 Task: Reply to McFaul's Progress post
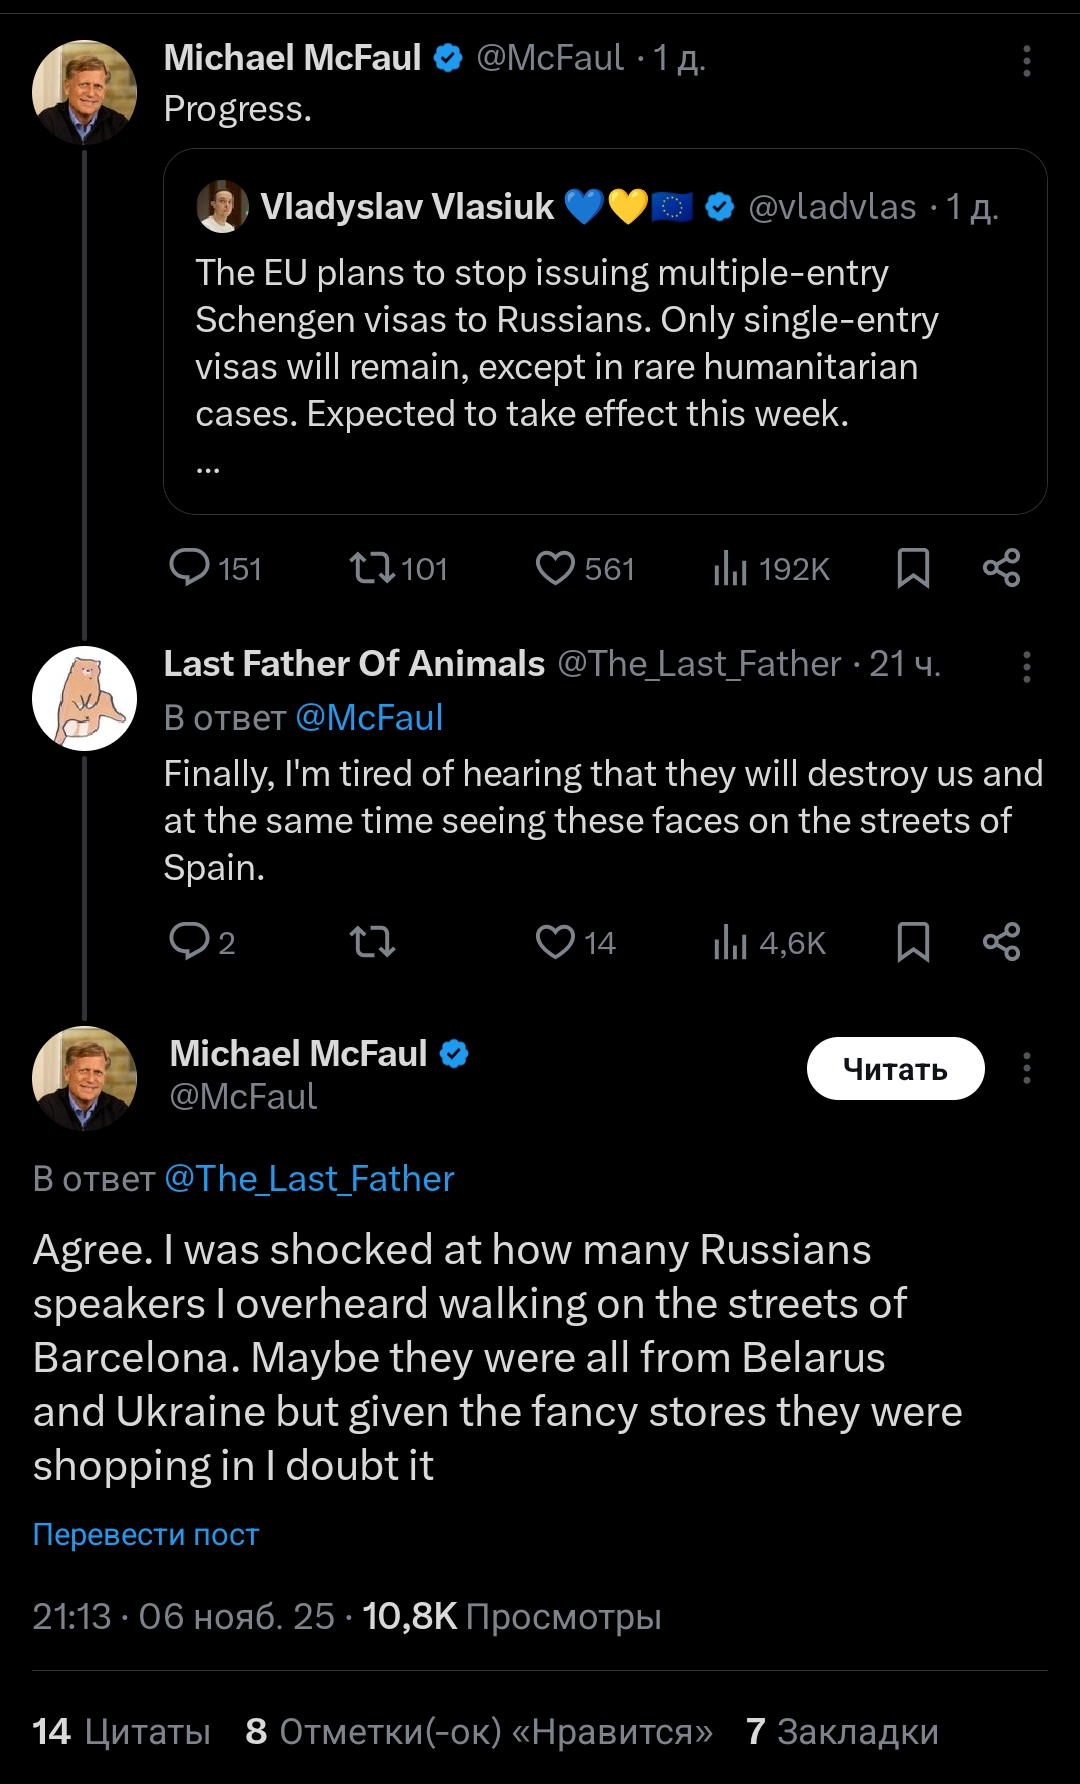189,568
